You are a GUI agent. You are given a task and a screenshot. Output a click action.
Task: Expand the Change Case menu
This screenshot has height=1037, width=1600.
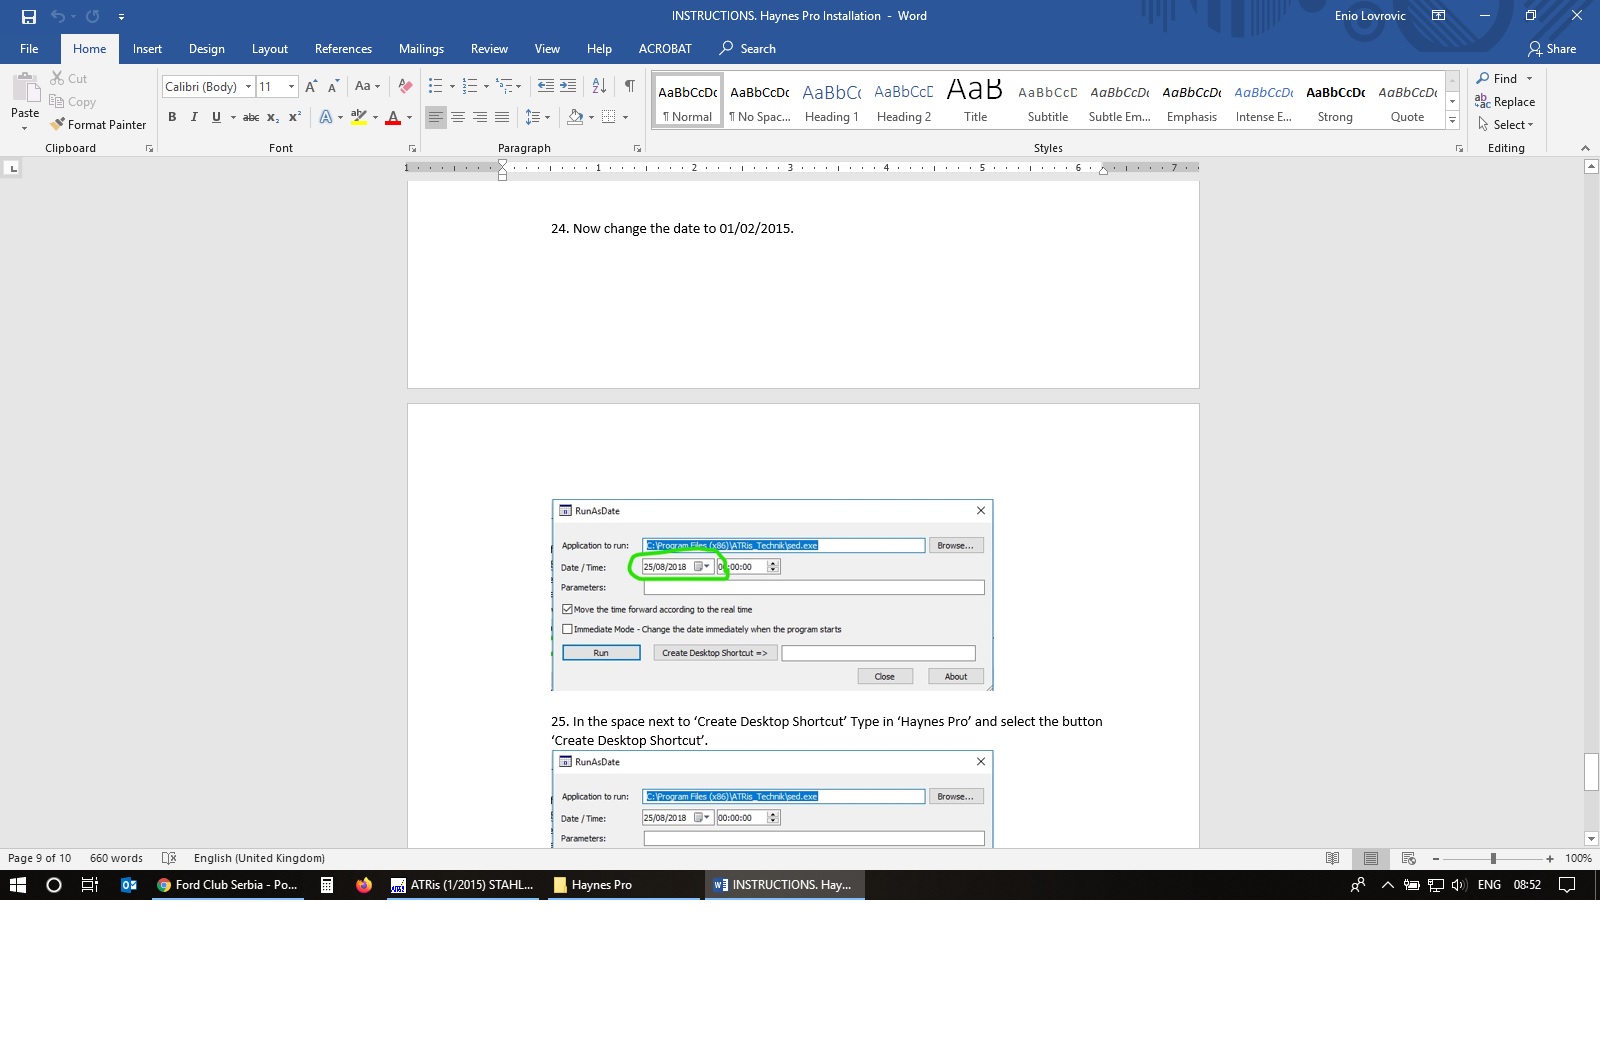click(367, 87)
